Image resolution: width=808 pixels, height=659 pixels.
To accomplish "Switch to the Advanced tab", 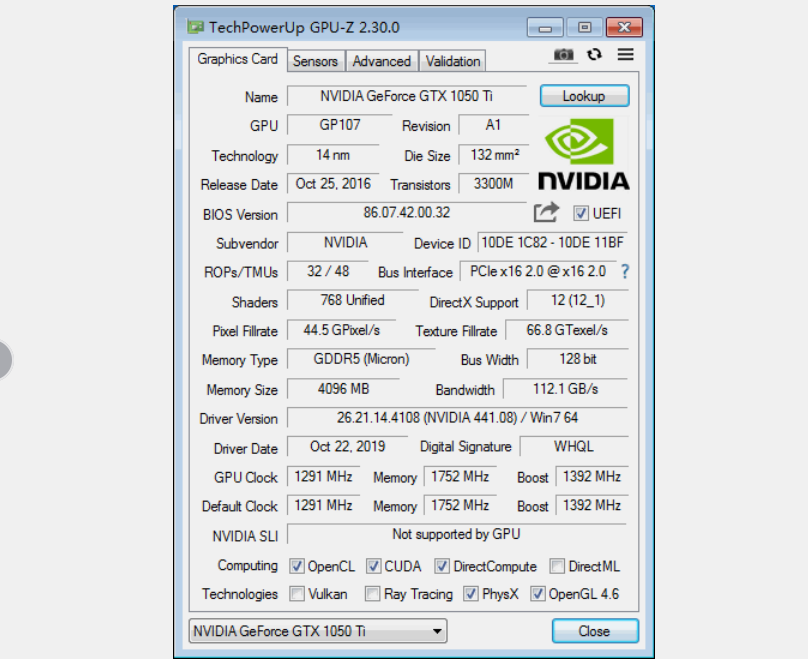I will 382,61.
